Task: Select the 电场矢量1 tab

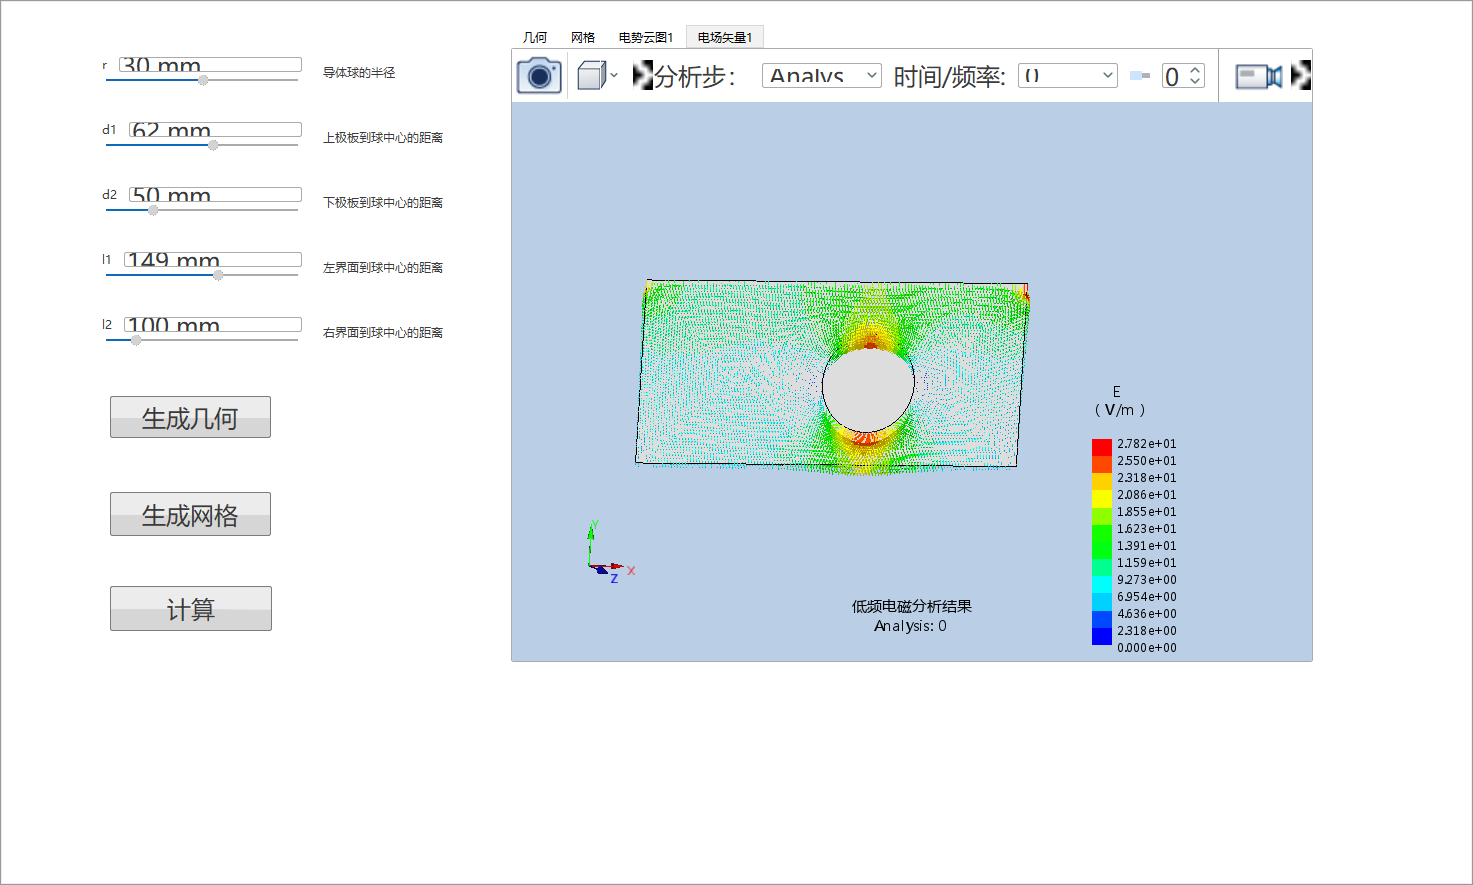Action: (725, 37)
